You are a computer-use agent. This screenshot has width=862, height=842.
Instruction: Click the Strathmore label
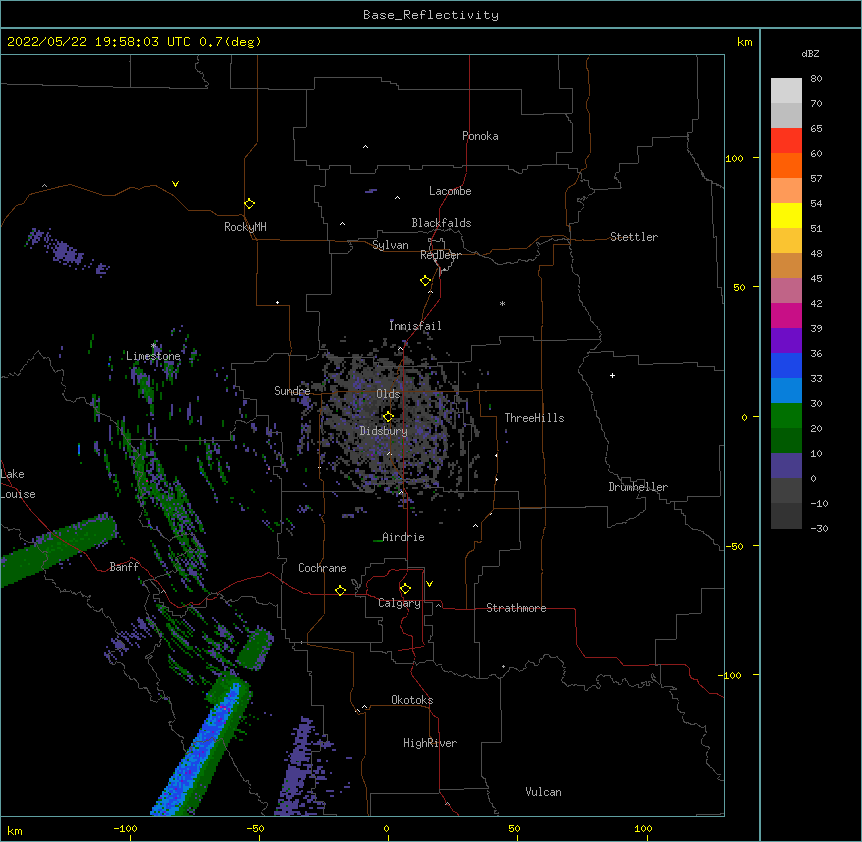516,608
